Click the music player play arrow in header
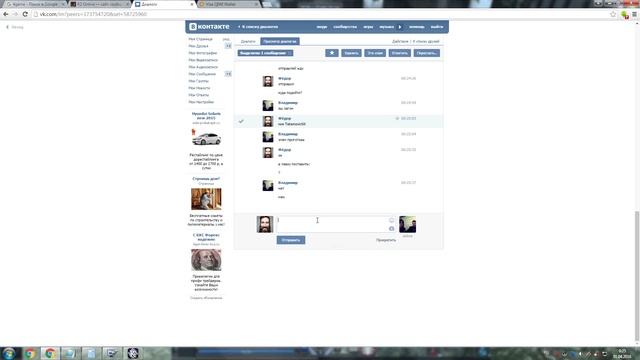The width and height of the screenshot is (640, 360). tap(400, 27)
